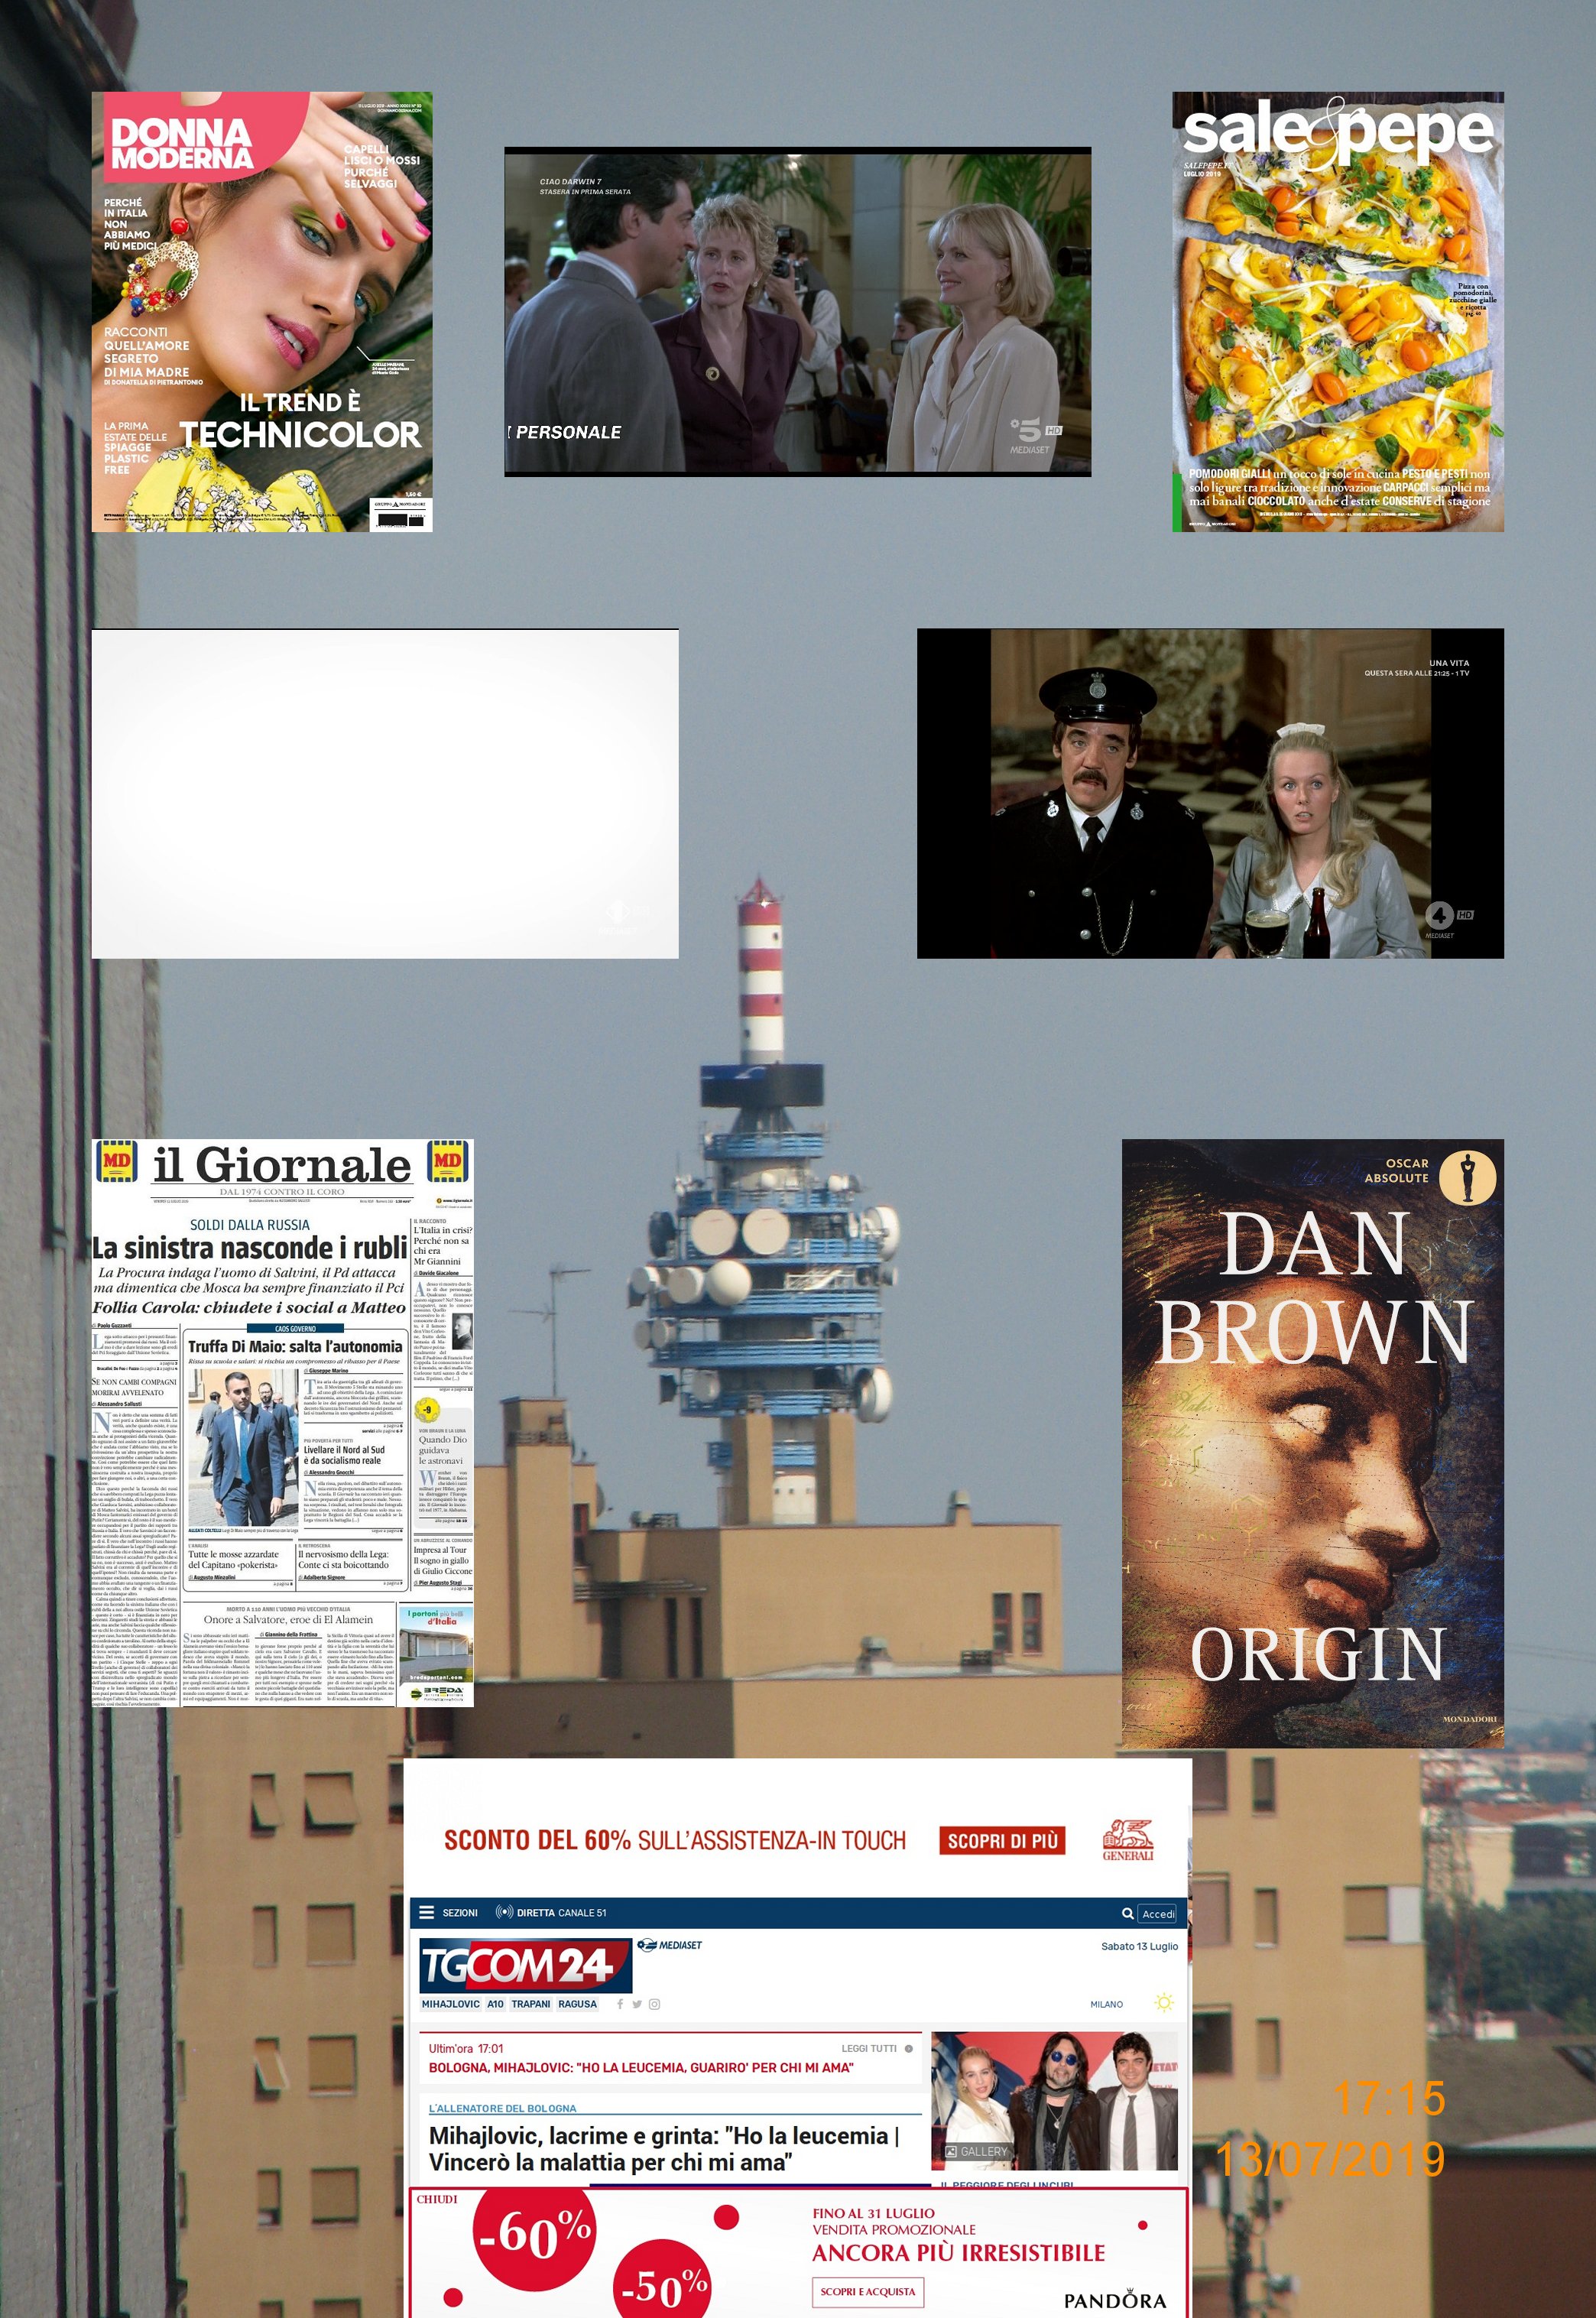This screenshot has width=1596, height=2318.
Task: Click the Diretta live broadcast icon
Action: [x=504, y=1912]
